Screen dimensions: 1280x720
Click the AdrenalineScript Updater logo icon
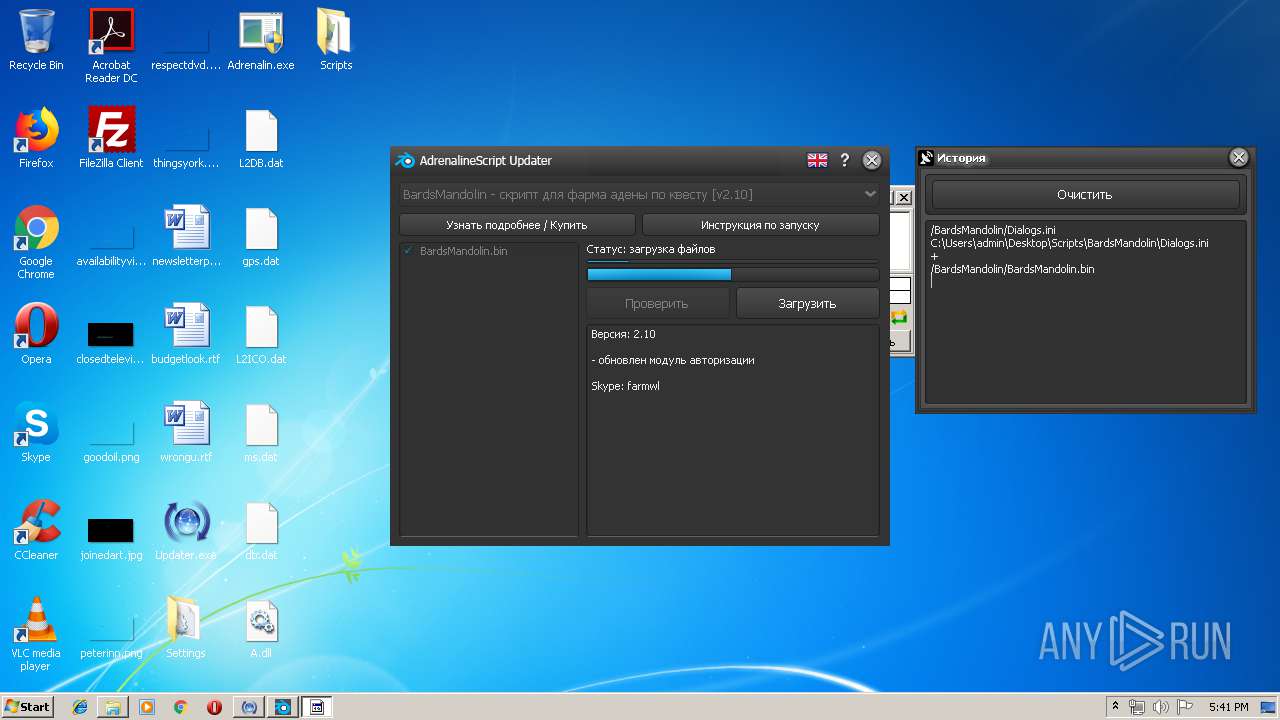pos(405,160)
